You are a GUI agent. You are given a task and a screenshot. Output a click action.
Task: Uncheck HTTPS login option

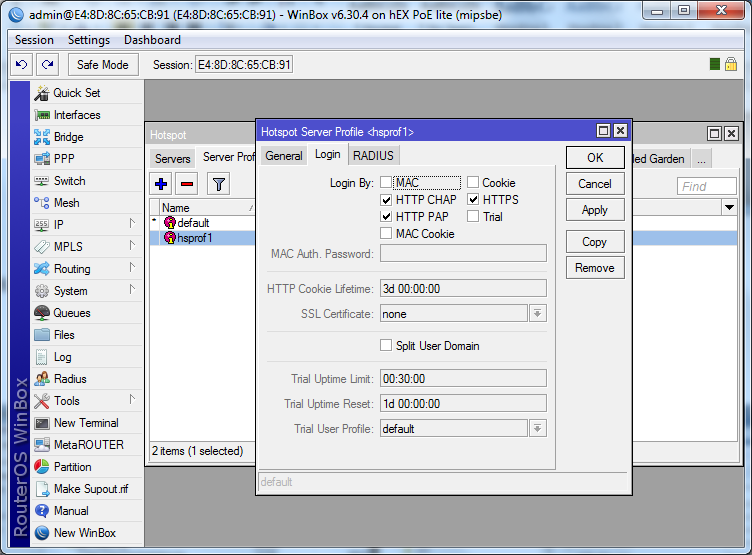coord(473,199)
